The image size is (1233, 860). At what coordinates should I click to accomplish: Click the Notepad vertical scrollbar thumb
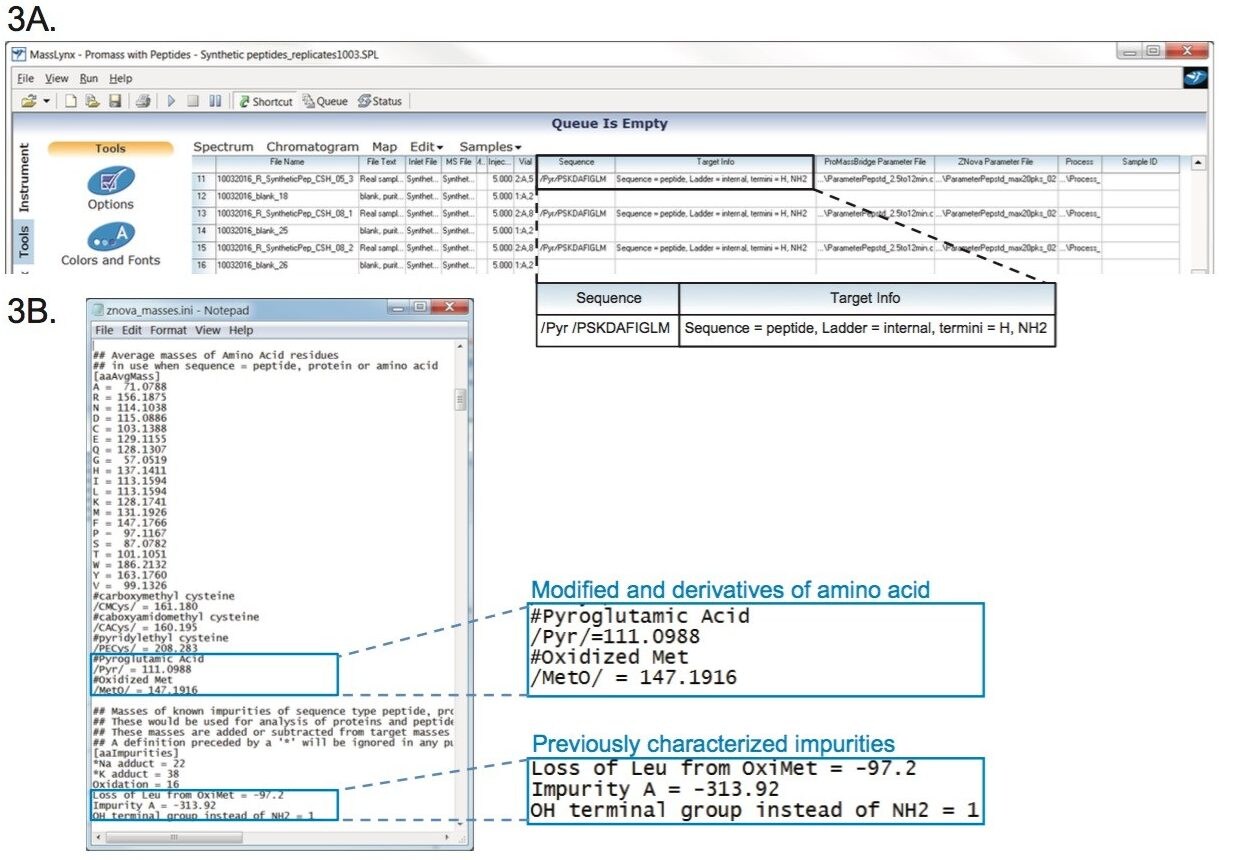click(460, 398)
